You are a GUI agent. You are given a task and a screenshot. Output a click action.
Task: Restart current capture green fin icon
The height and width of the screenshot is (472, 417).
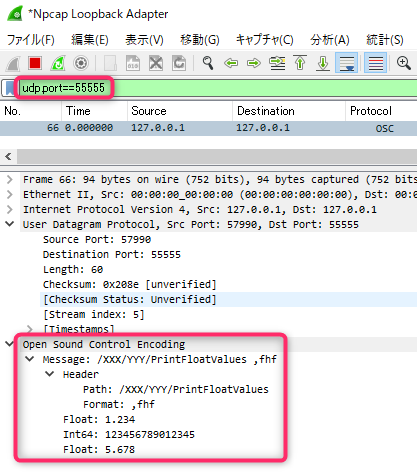(58, 63)
